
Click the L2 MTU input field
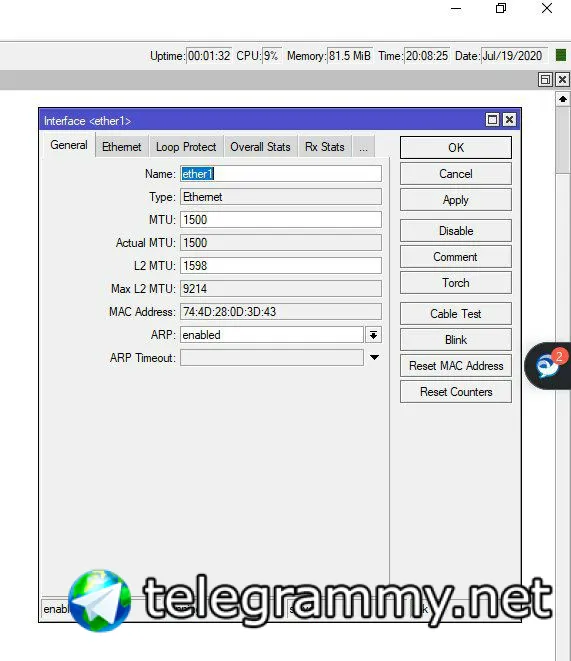point(281,266)
